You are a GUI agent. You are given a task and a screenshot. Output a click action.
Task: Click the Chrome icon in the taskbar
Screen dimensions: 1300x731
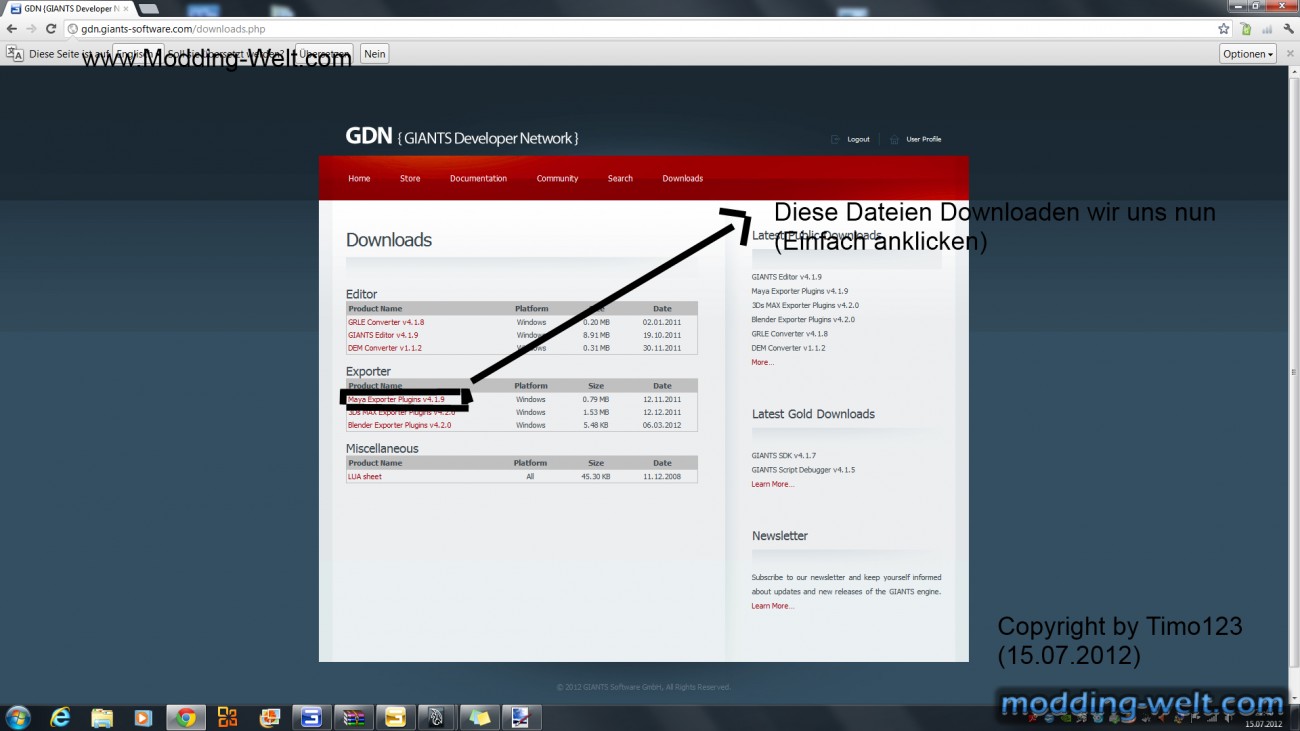pyautogui.click(x=185, y=717)
